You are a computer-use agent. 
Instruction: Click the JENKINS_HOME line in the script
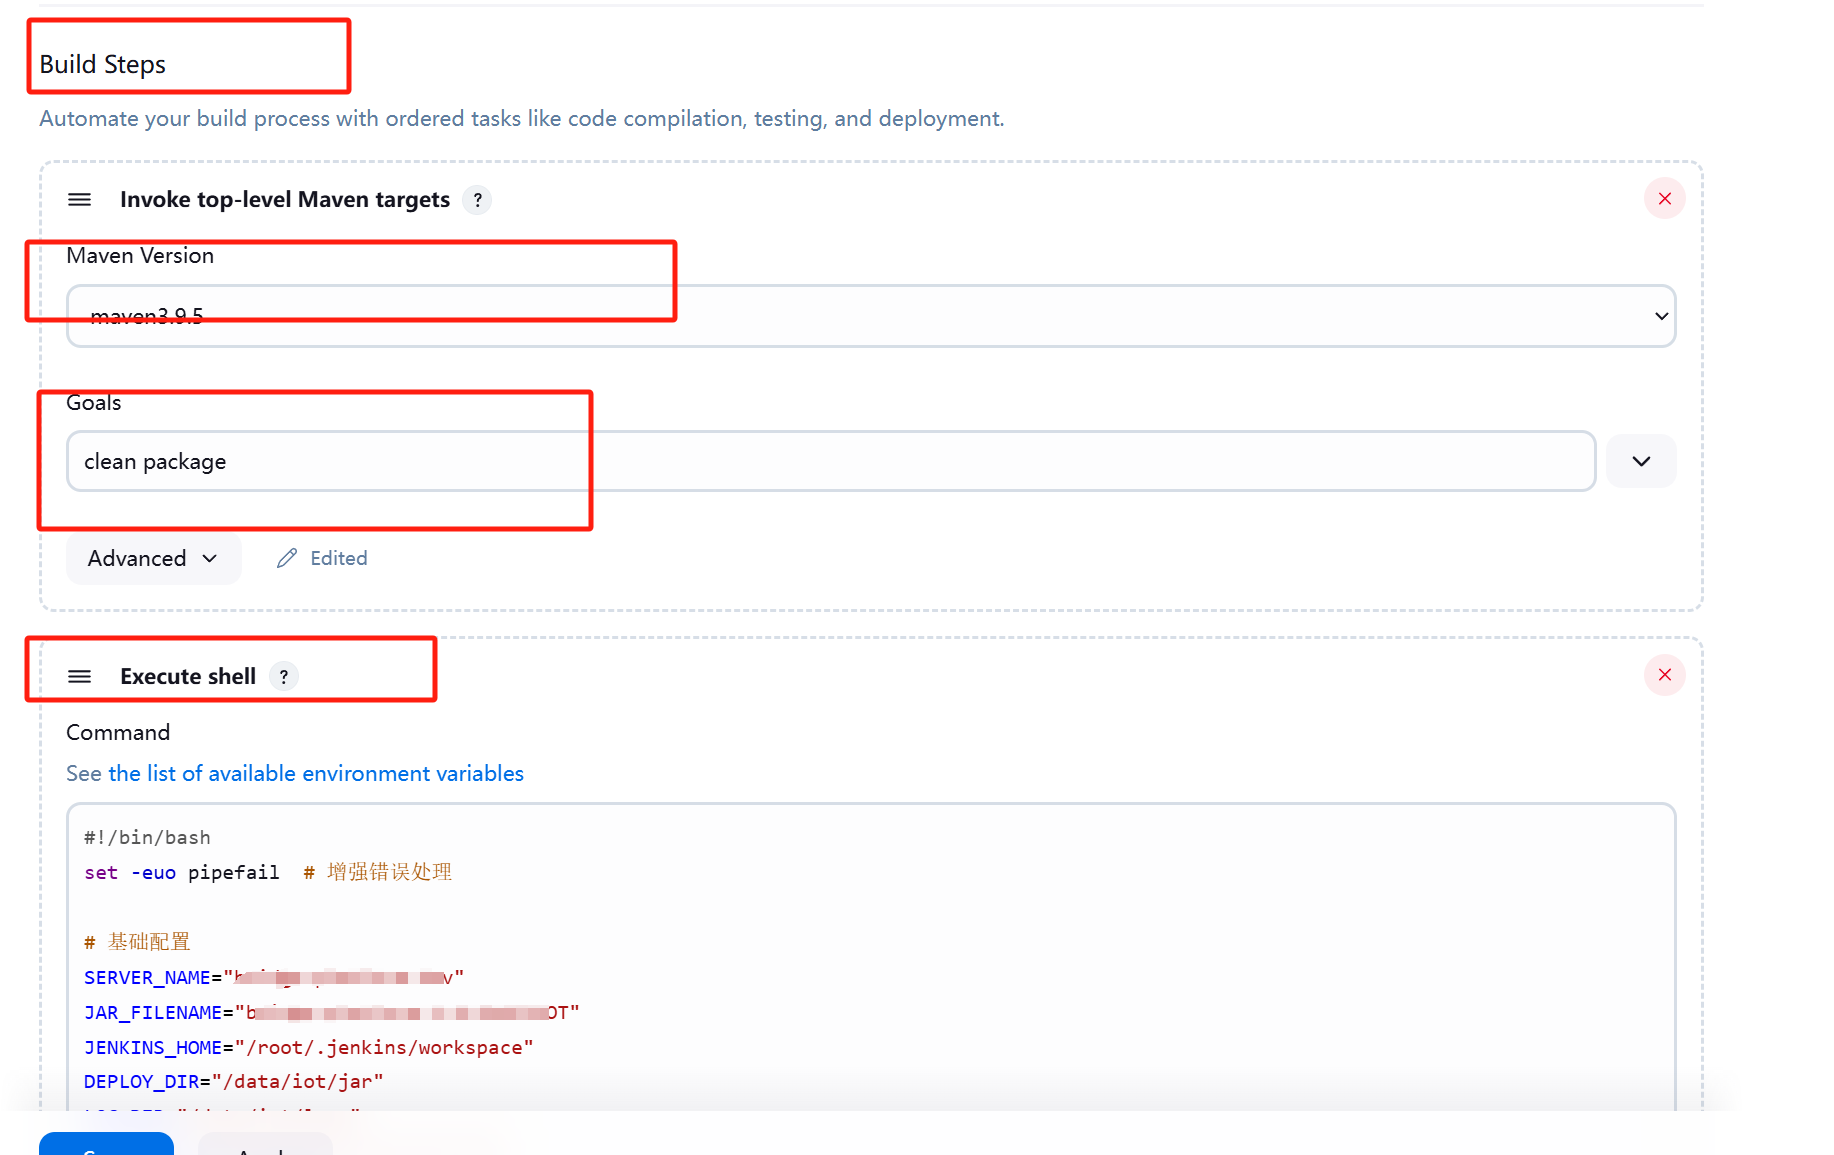click(309, 1048)
